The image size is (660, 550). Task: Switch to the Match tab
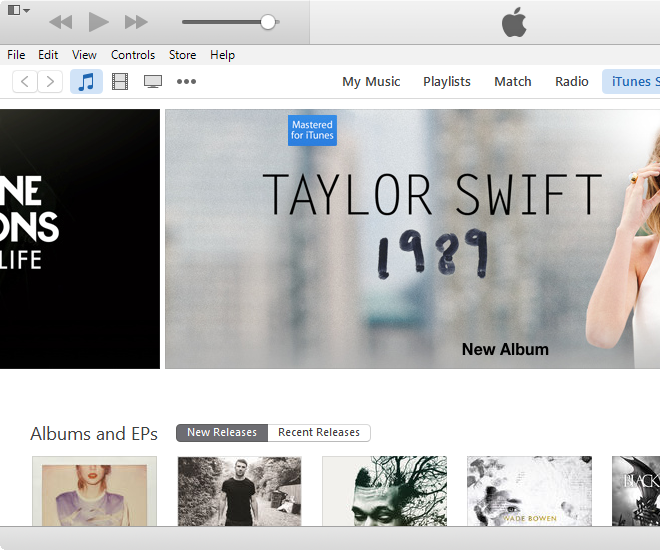click(x=513, y=81)
